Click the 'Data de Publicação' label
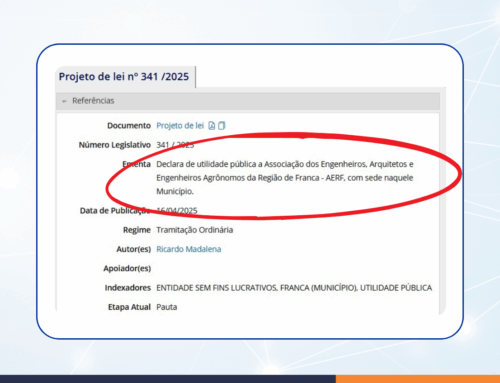The height and width of the screenshot is (383, 500). pos(115,211)
